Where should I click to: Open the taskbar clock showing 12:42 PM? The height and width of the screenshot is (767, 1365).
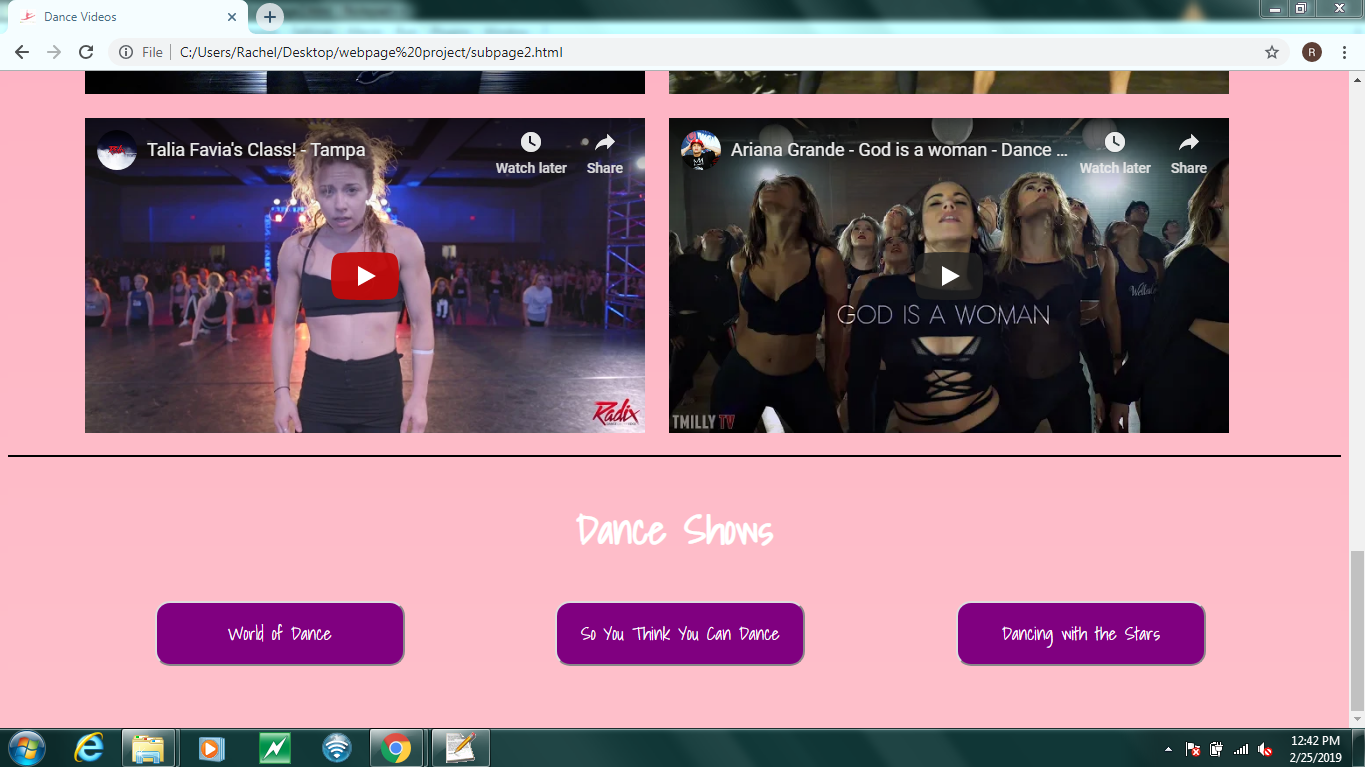point(1315,749)
